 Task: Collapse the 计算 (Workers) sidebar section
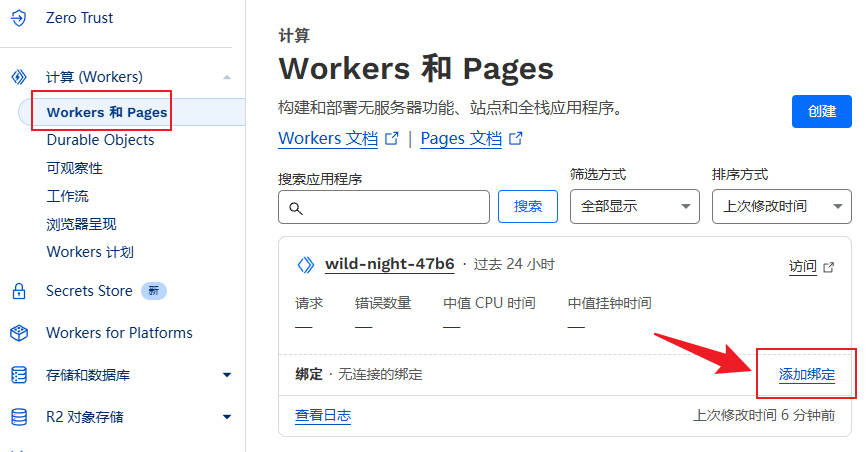point(227,77)
